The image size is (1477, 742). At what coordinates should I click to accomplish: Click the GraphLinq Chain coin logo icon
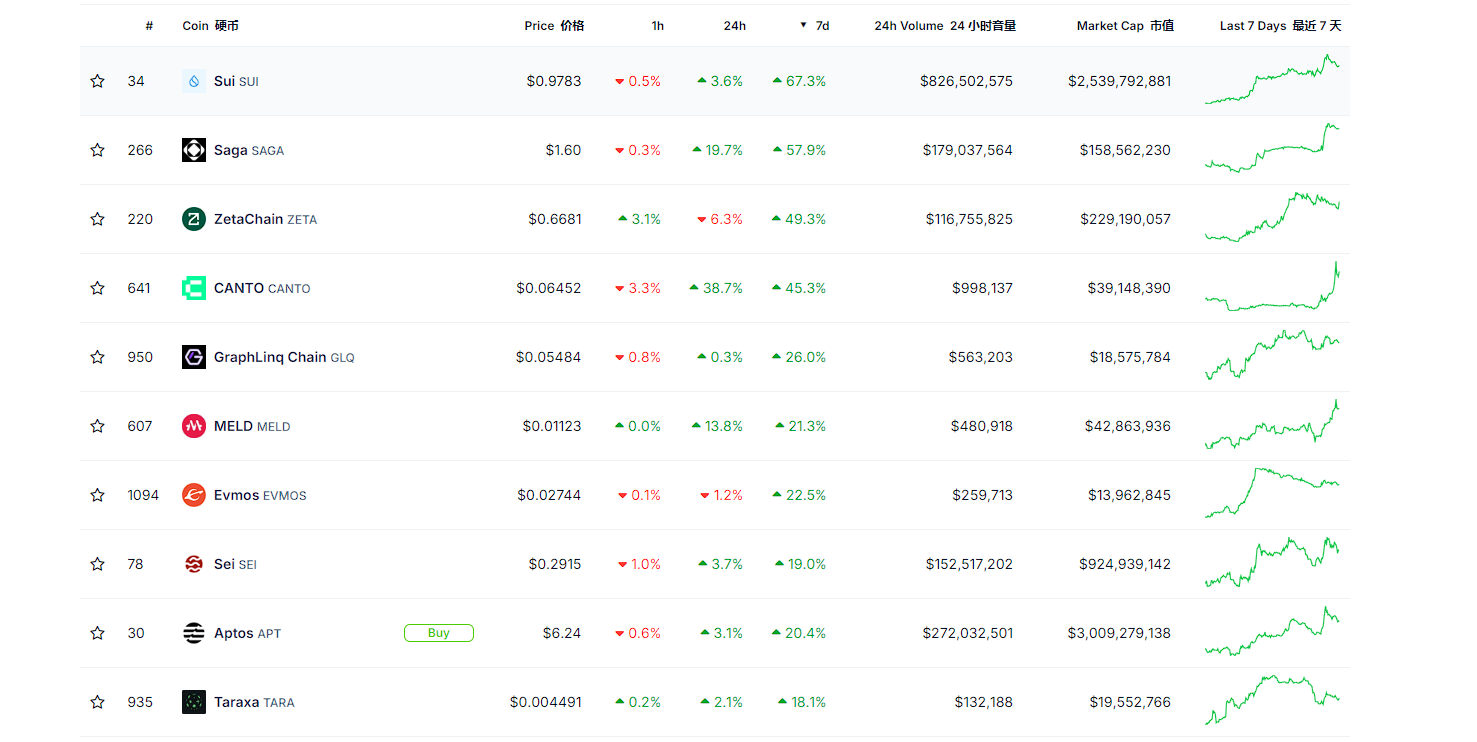tap(193, 356)
